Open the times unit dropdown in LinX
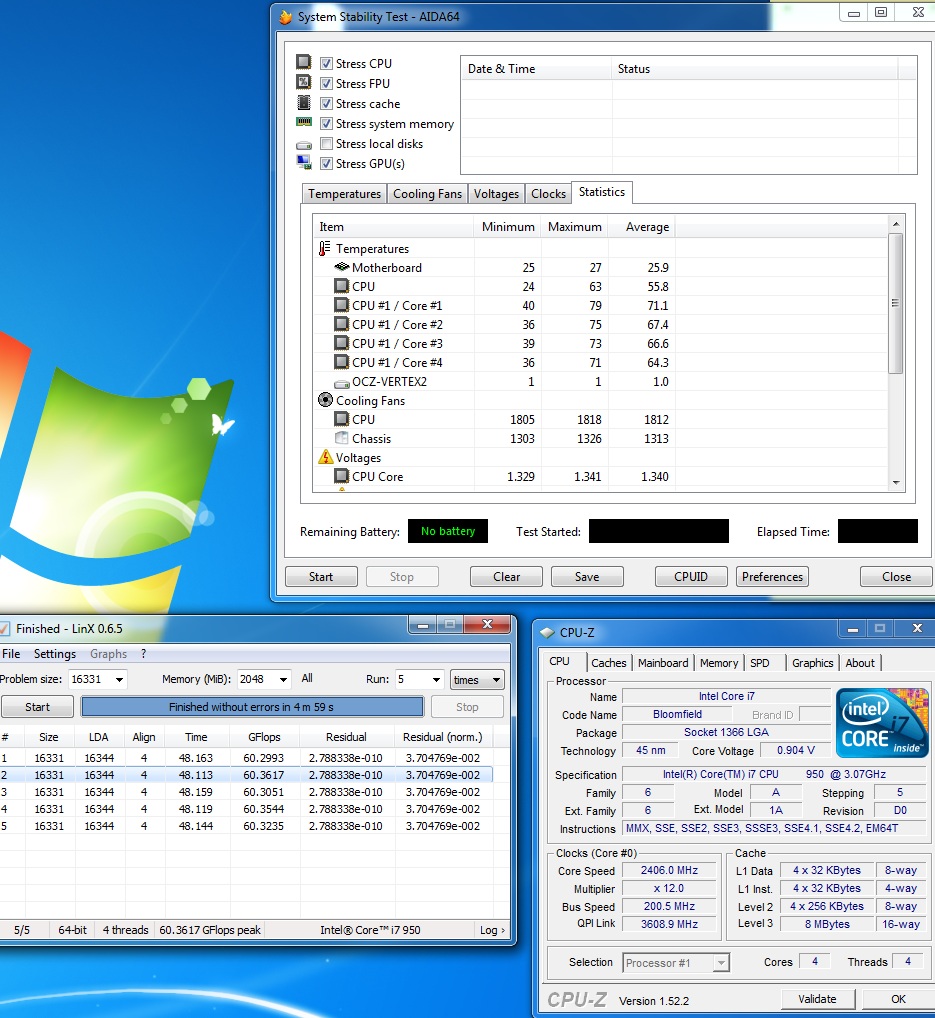The width and height of the screenshot is (935, 1018). click(477, 680)
